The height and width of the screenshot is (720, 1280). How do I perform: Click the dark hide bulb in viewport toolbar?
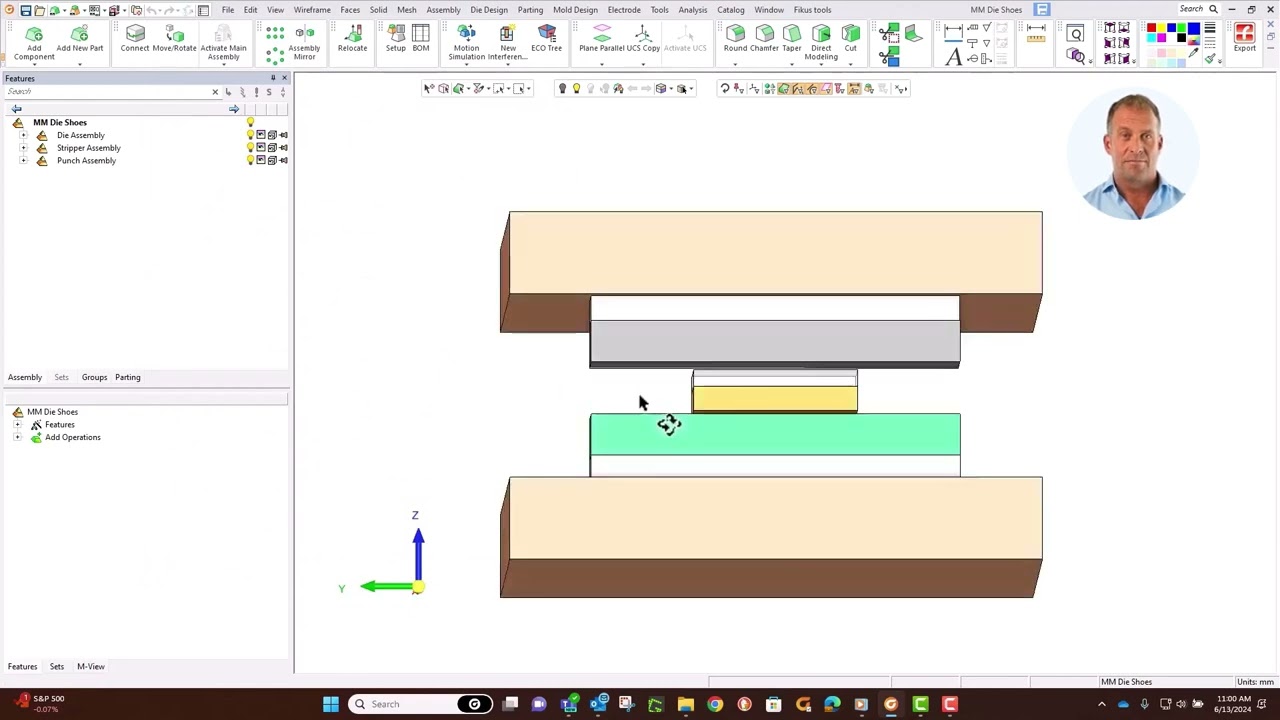562,89
